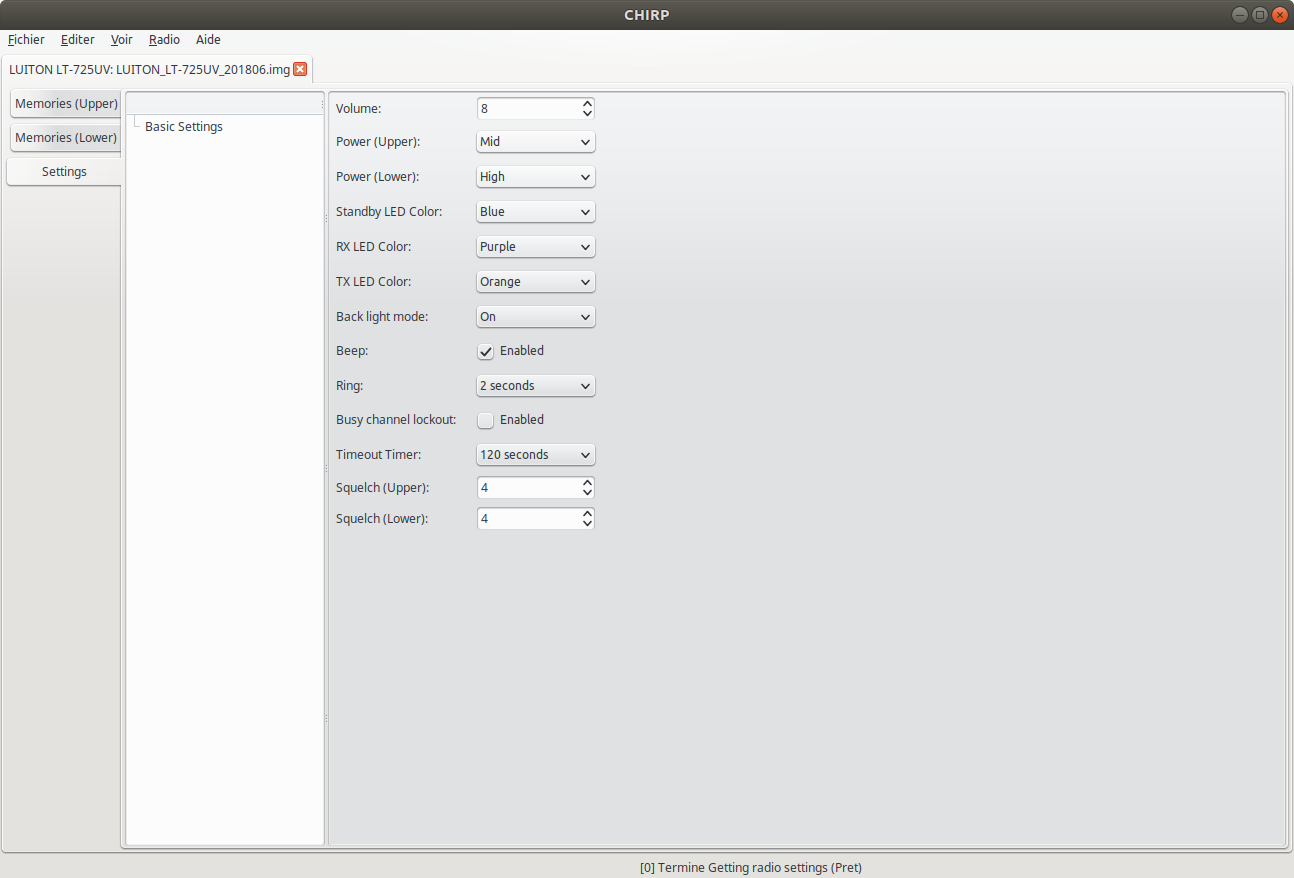
Task: Click Squelch (Lower) input field
Action: point(529,519)
